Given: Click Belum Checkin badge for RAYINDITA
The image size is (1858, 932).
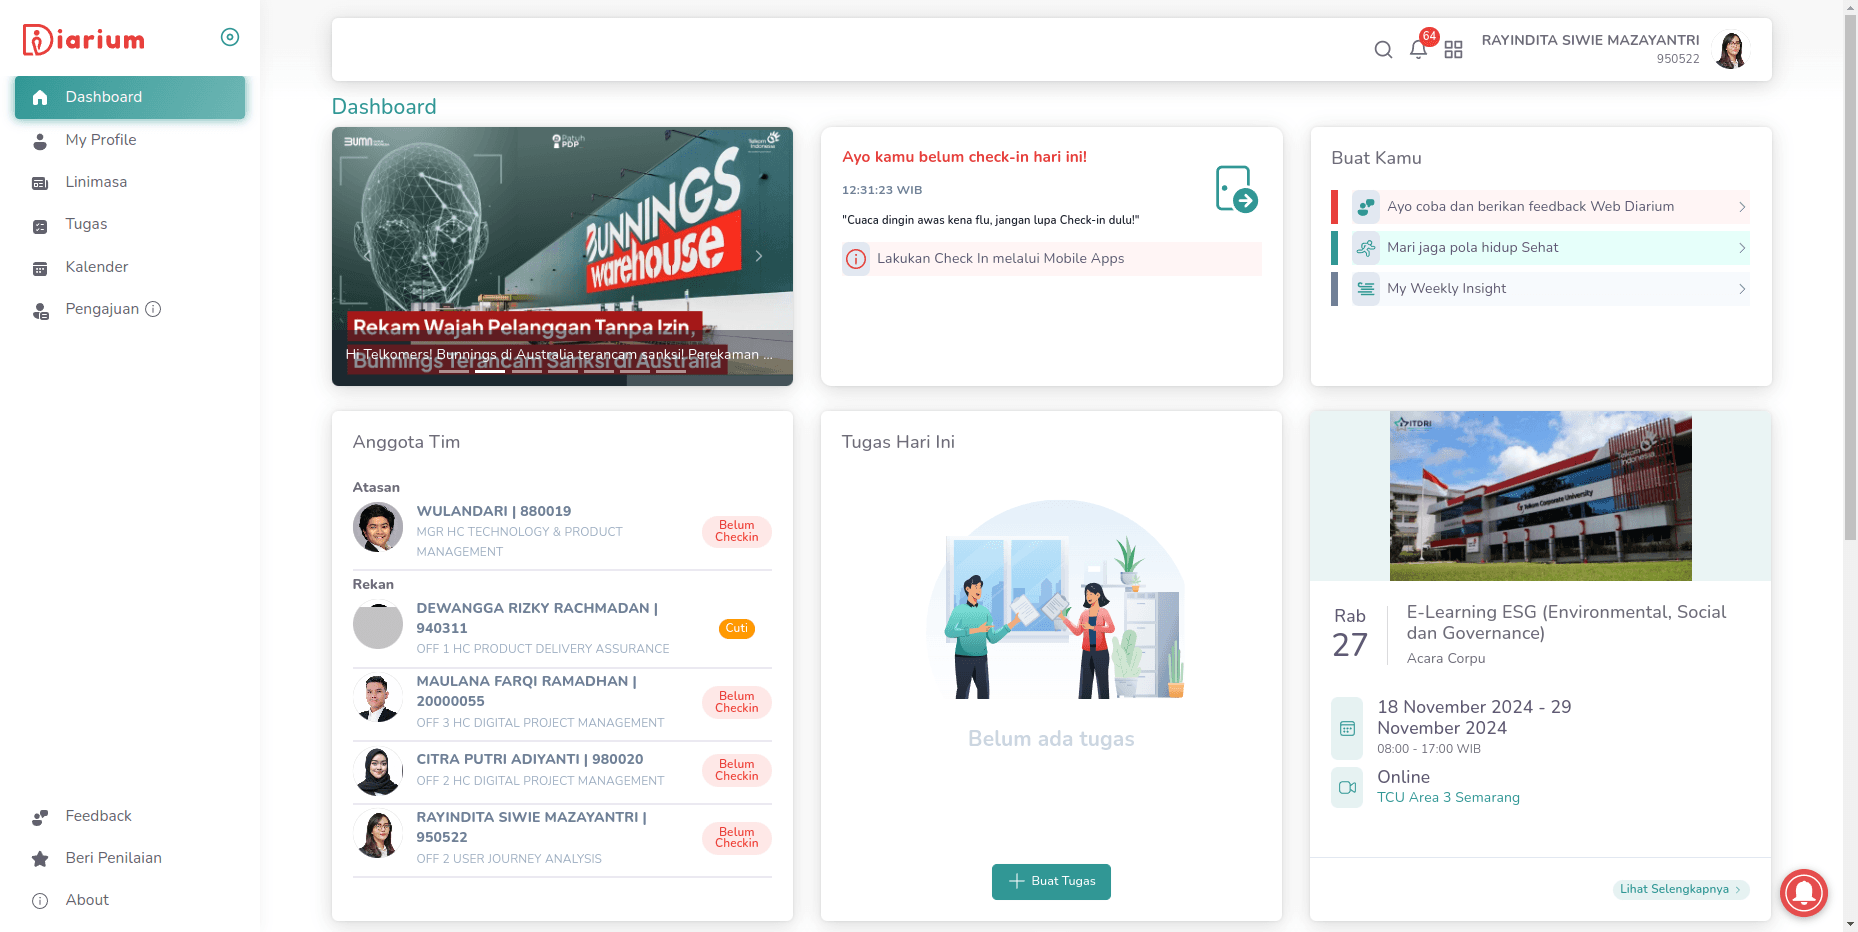Looking at the screenshot, I should pyautogui.click(x=737, y=838).
